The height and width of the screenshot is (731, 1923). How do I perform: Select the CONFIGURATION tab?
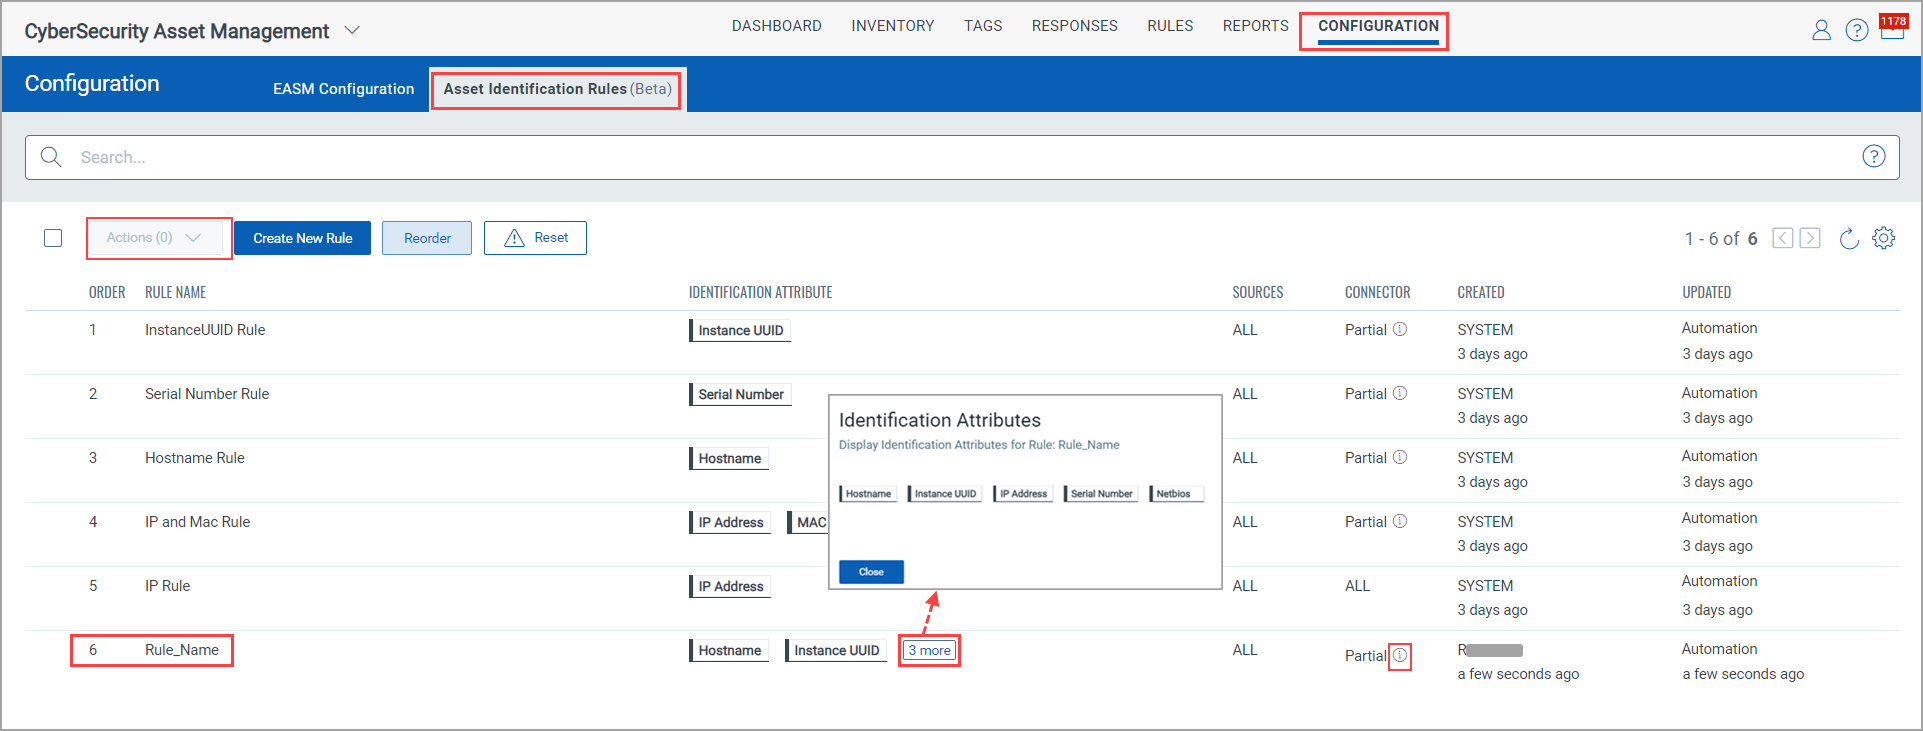[x=1378, y=27]
